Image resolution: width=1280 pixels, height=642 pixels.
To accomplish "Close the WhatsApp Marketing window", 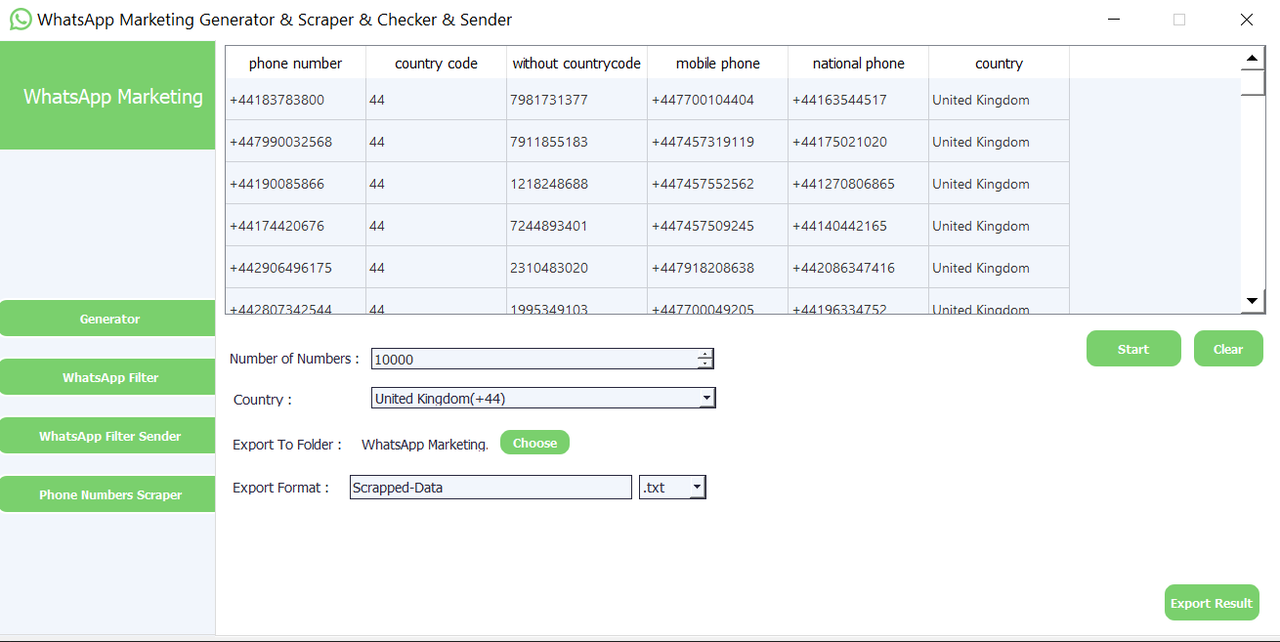I will click(x=1246, y=20).
